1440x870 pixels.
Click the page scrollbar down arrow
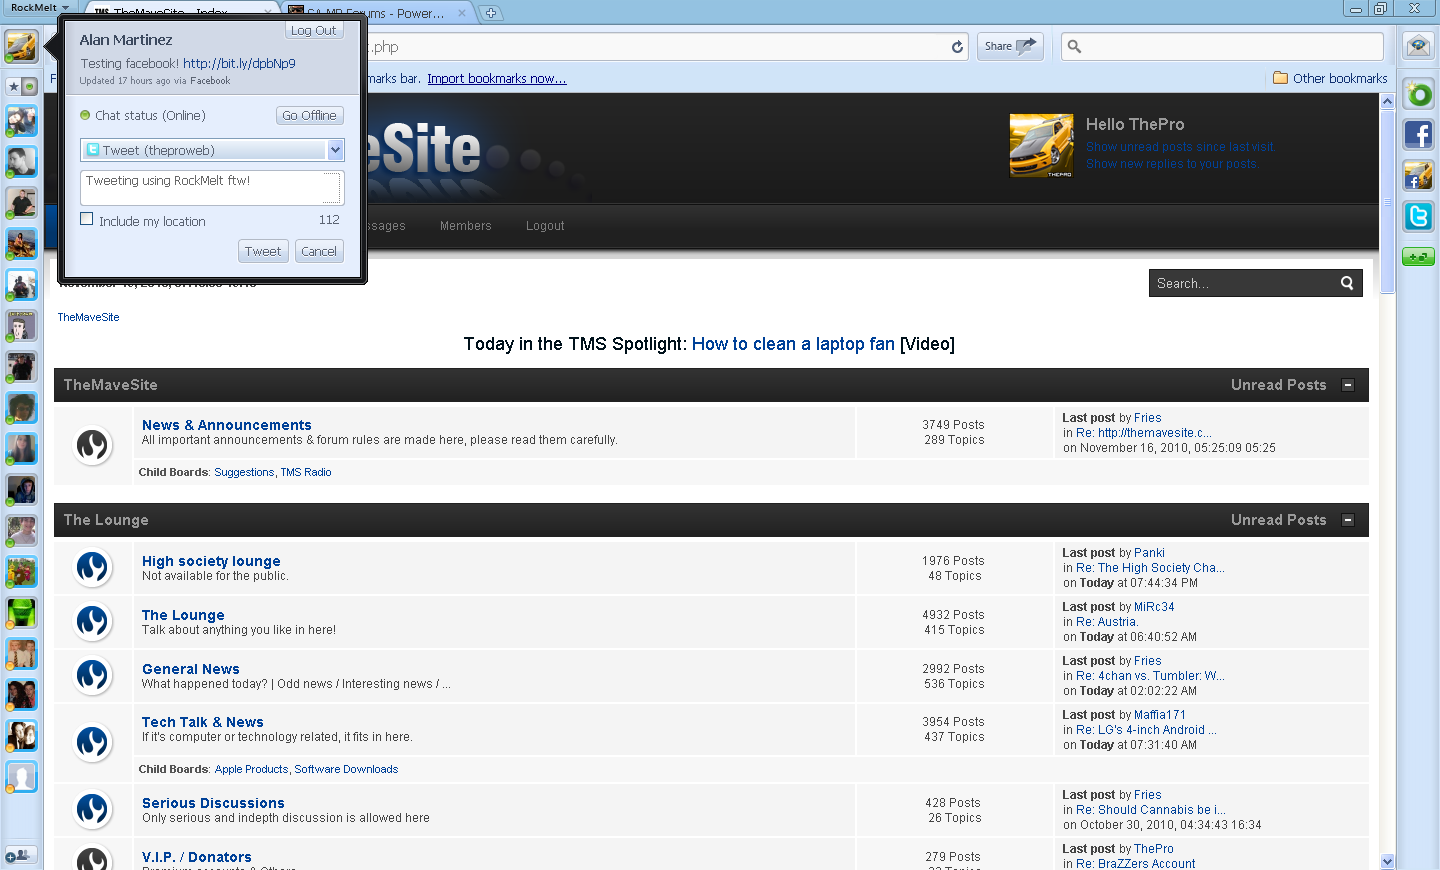pyautogui.click(x=1387, y=861)
